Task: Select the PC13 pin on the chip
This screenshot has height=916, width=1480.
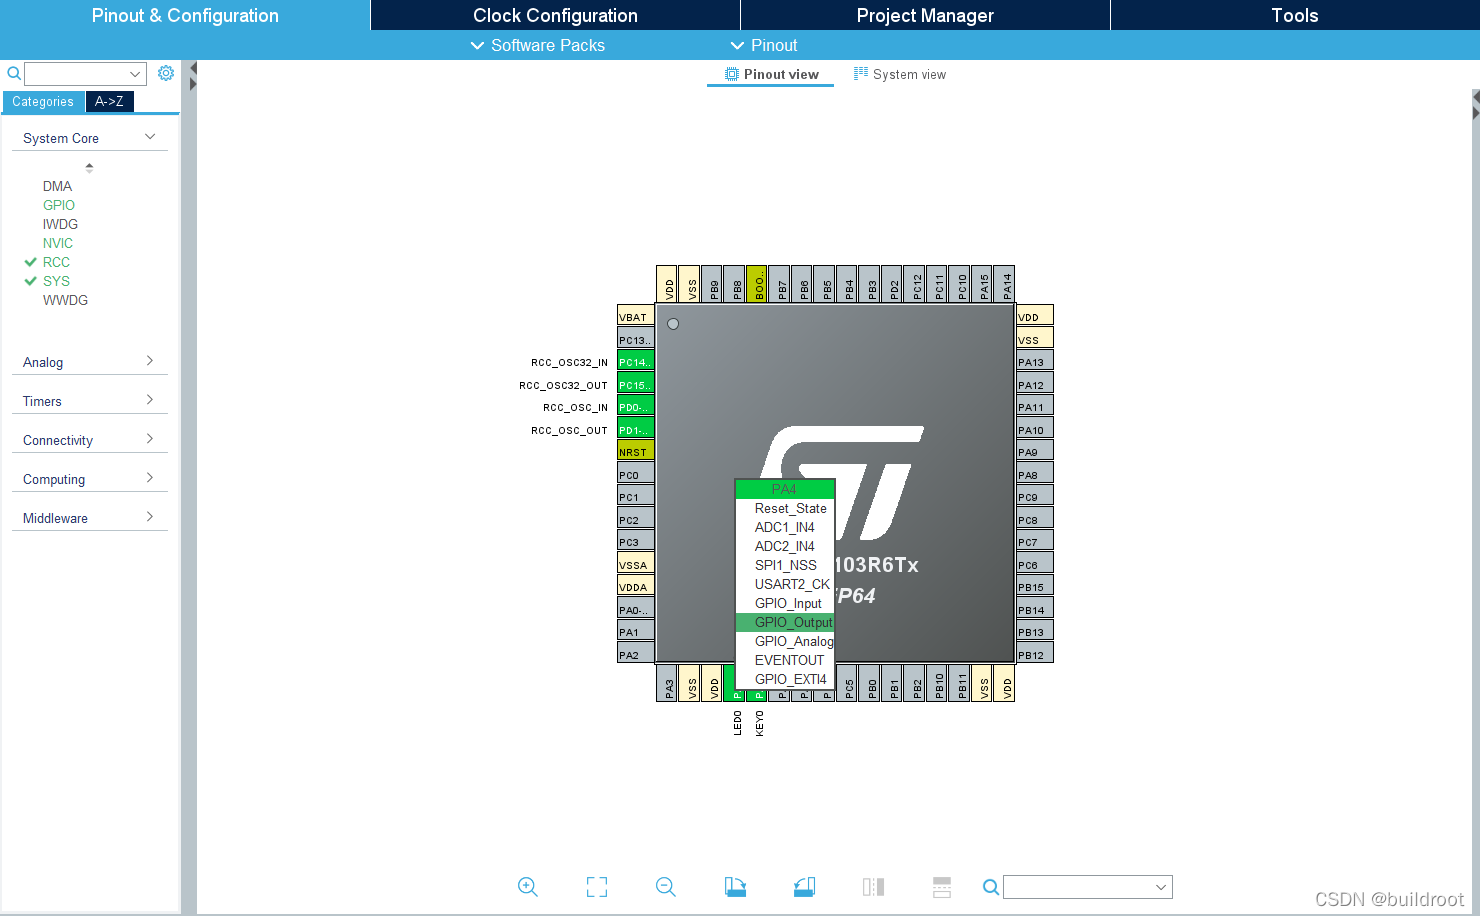Action: point(636,339)
